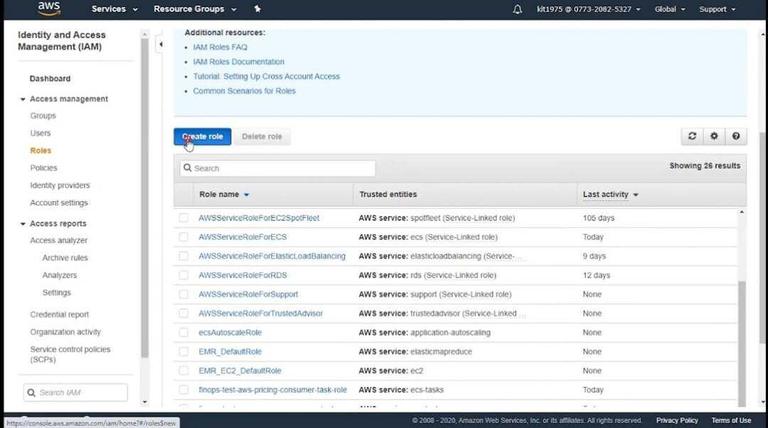768x428 pixels.
Task: Click the "Showing 26 results" text
Action: (x=705, y=166)
